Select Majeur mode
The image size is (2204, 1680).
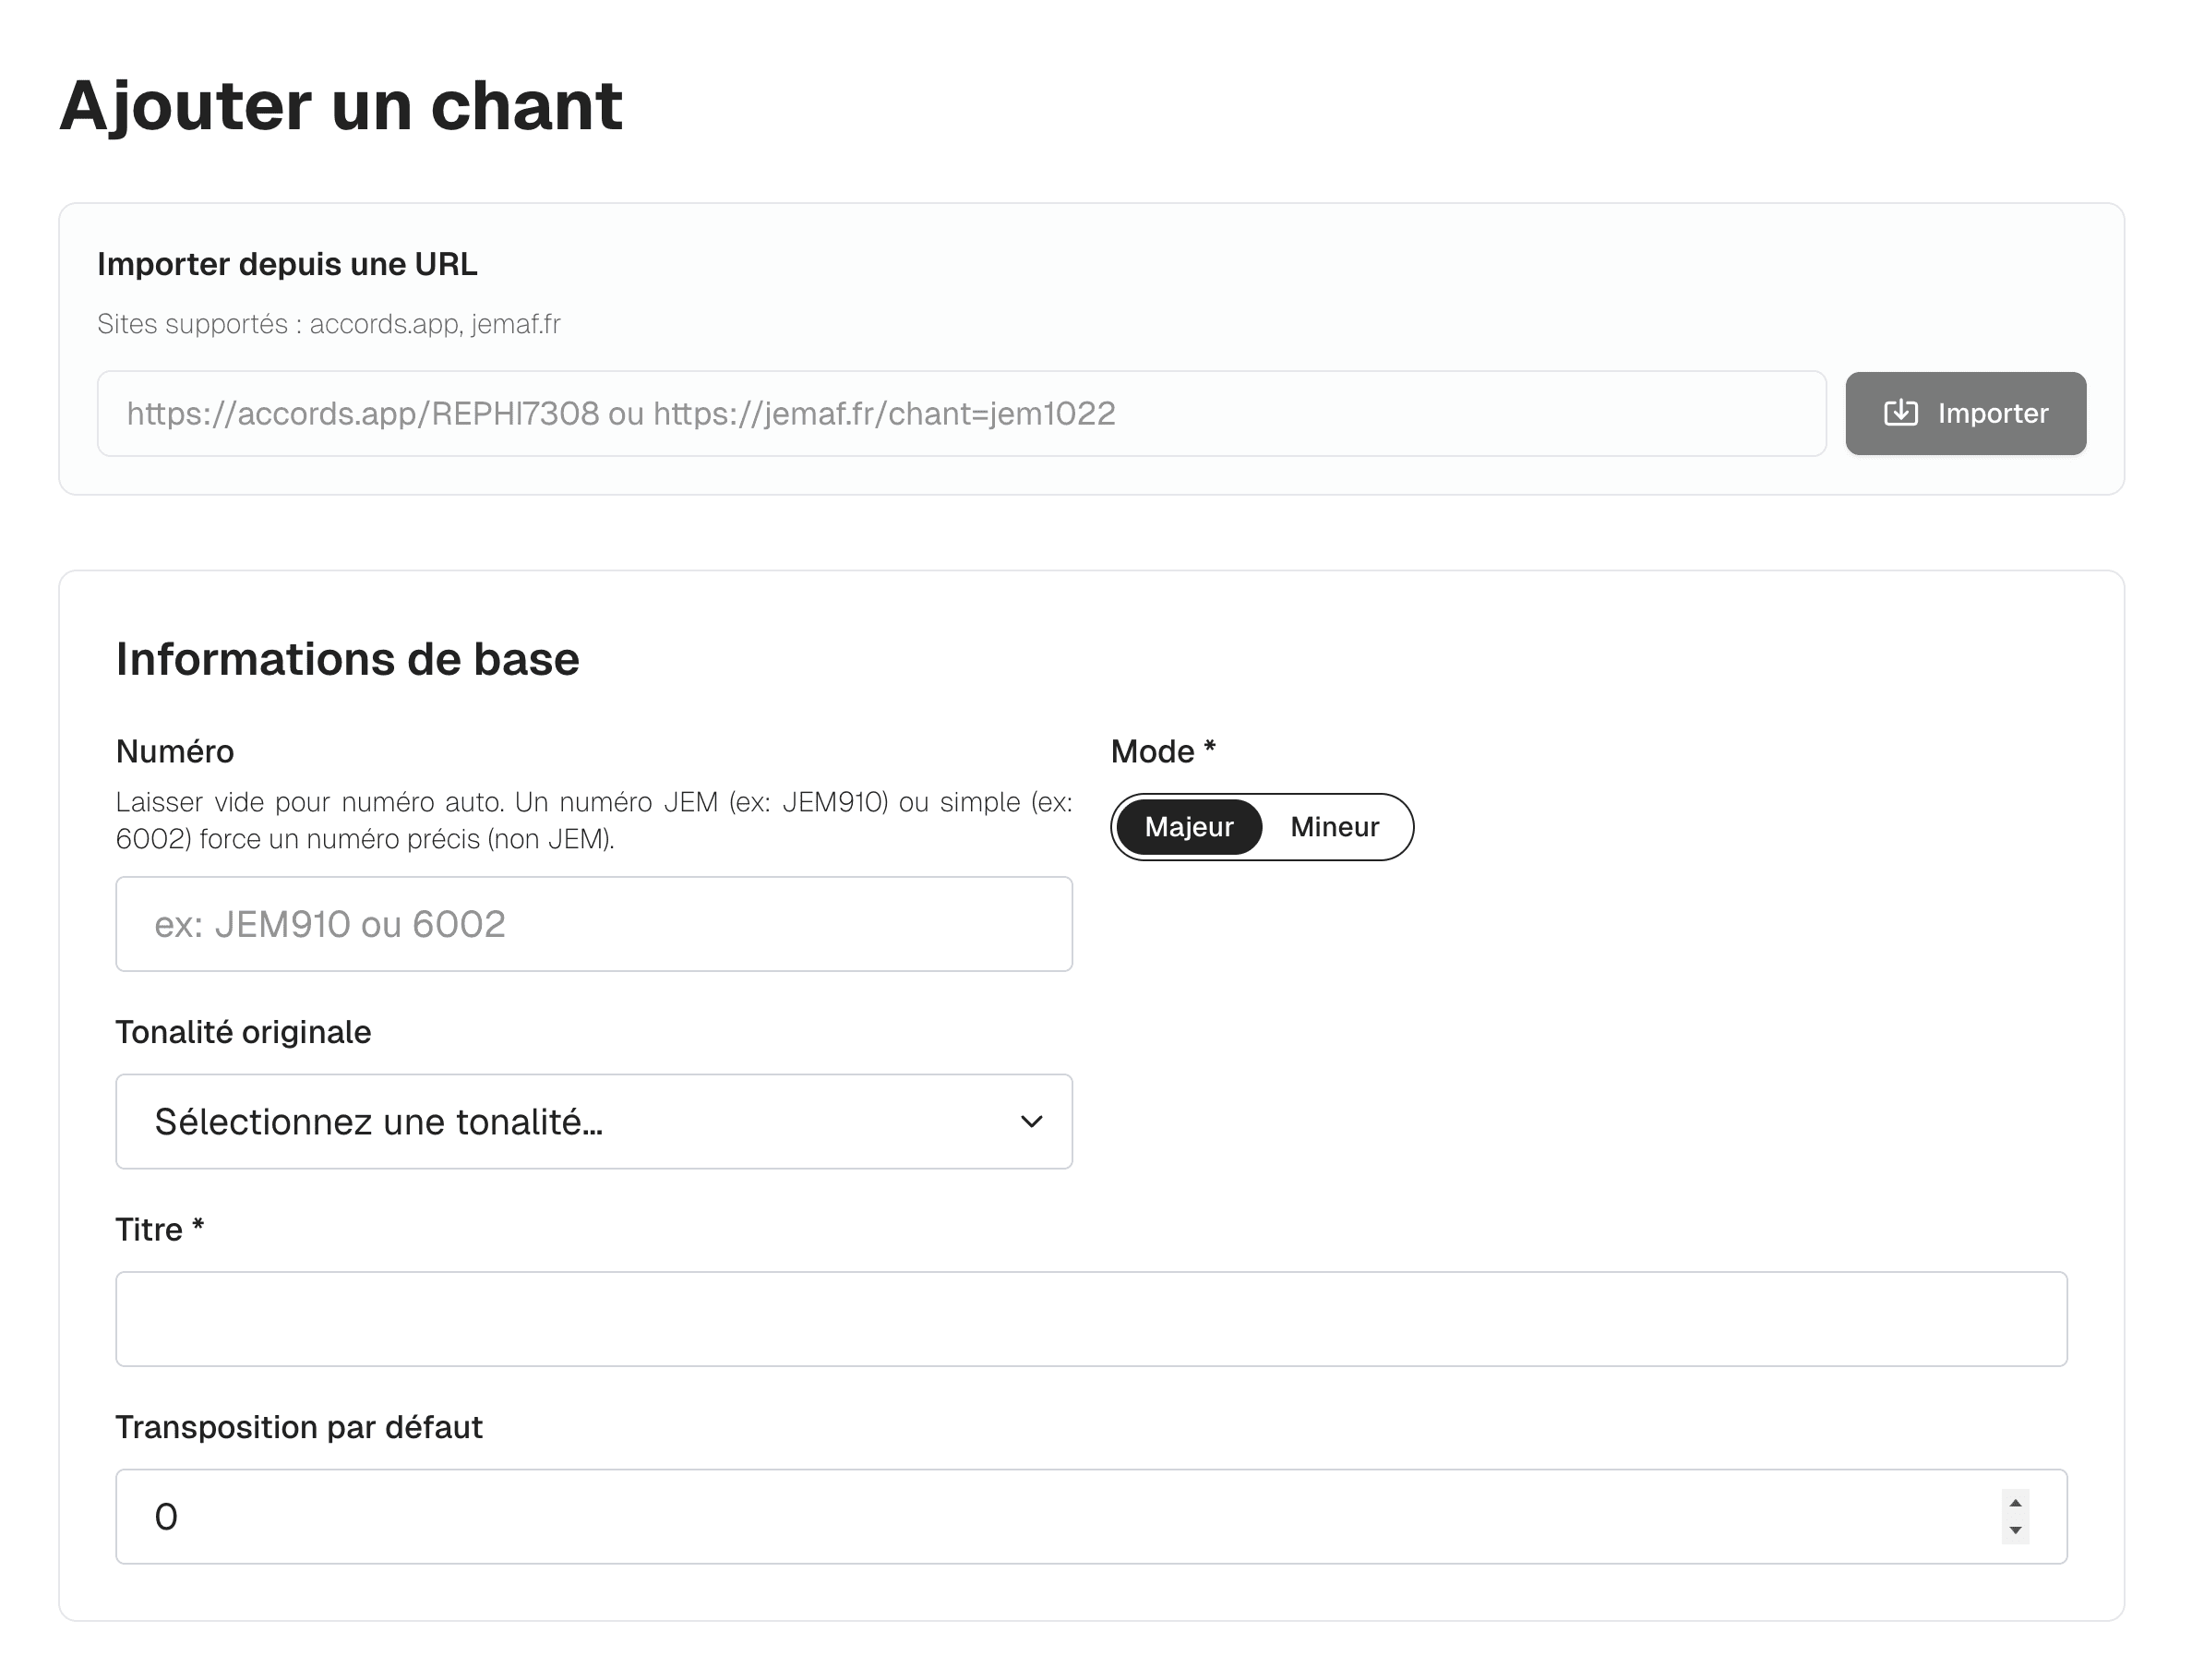click(1190, 827)
